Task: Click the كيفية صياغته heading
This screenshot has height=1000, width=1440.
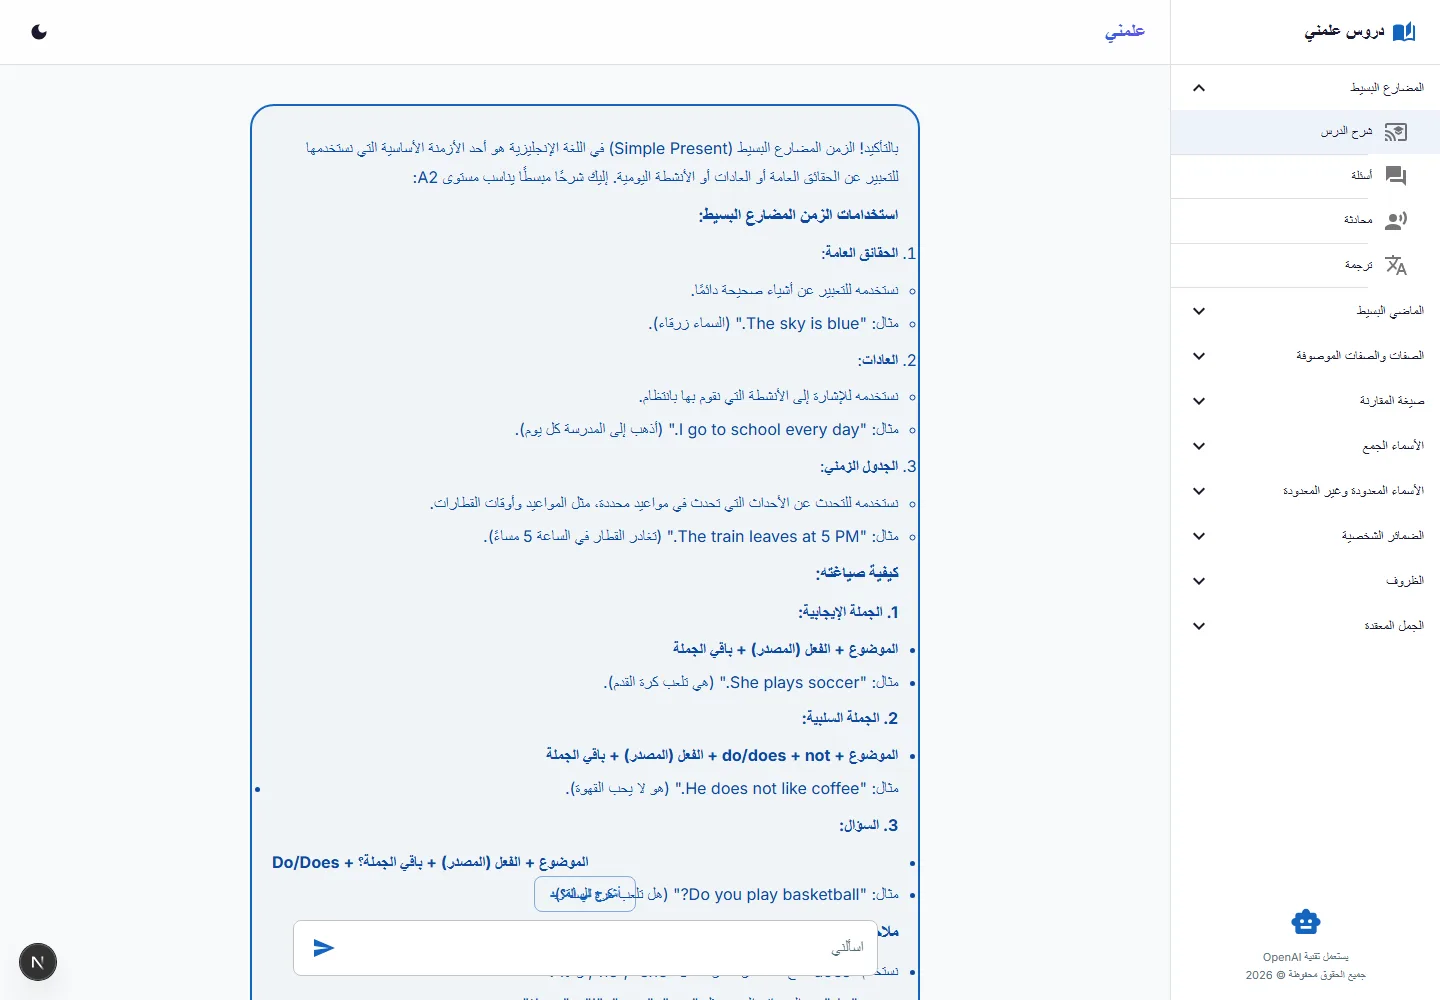Action: coord(857,573)
